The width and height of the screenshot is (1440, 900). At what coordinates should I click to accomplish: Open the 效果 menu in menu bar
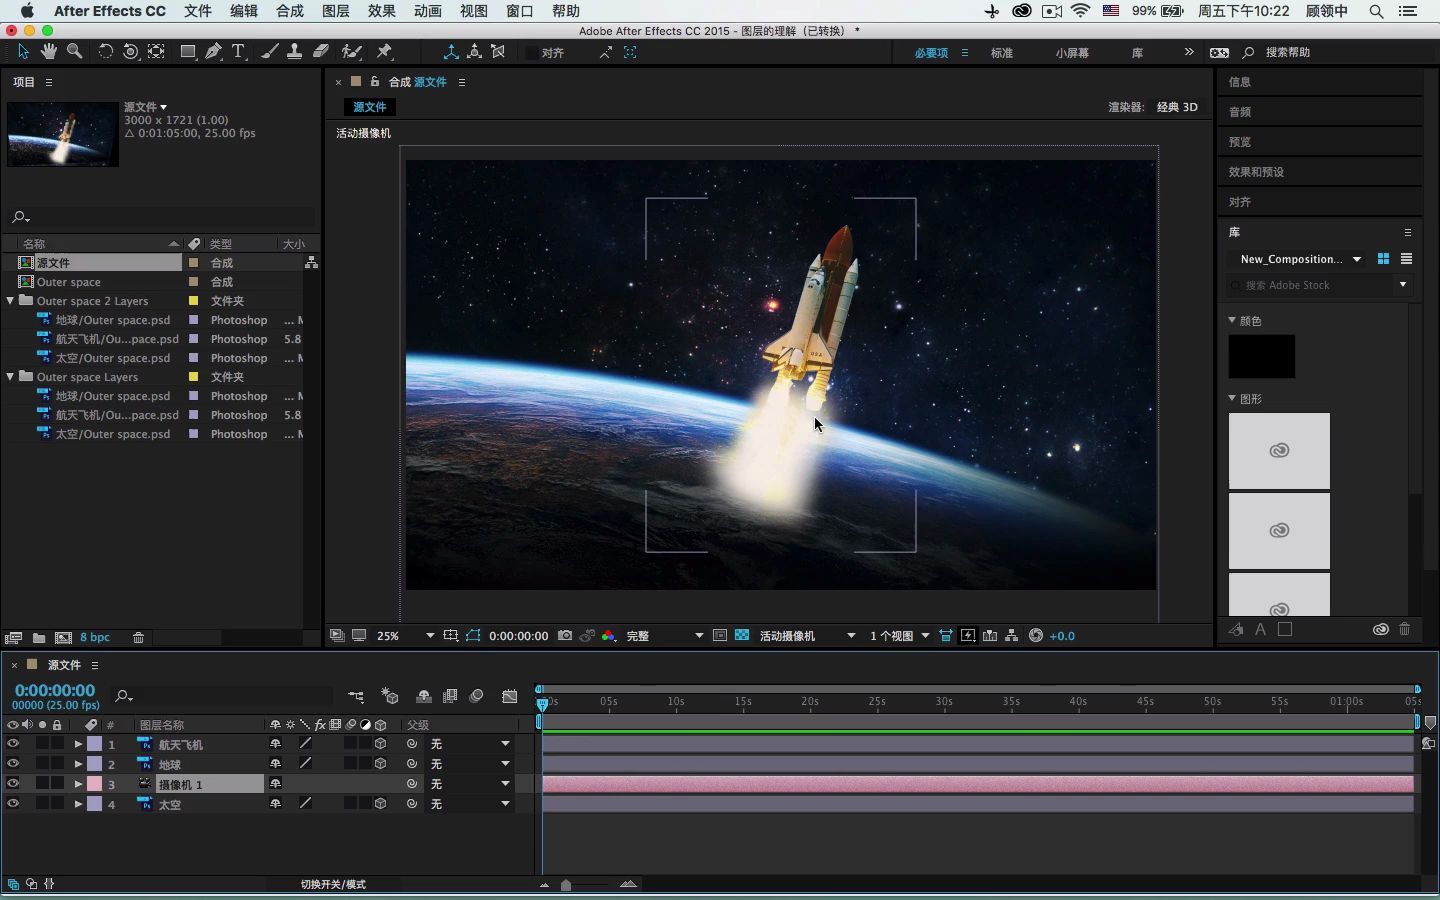[x=381, y=11]
